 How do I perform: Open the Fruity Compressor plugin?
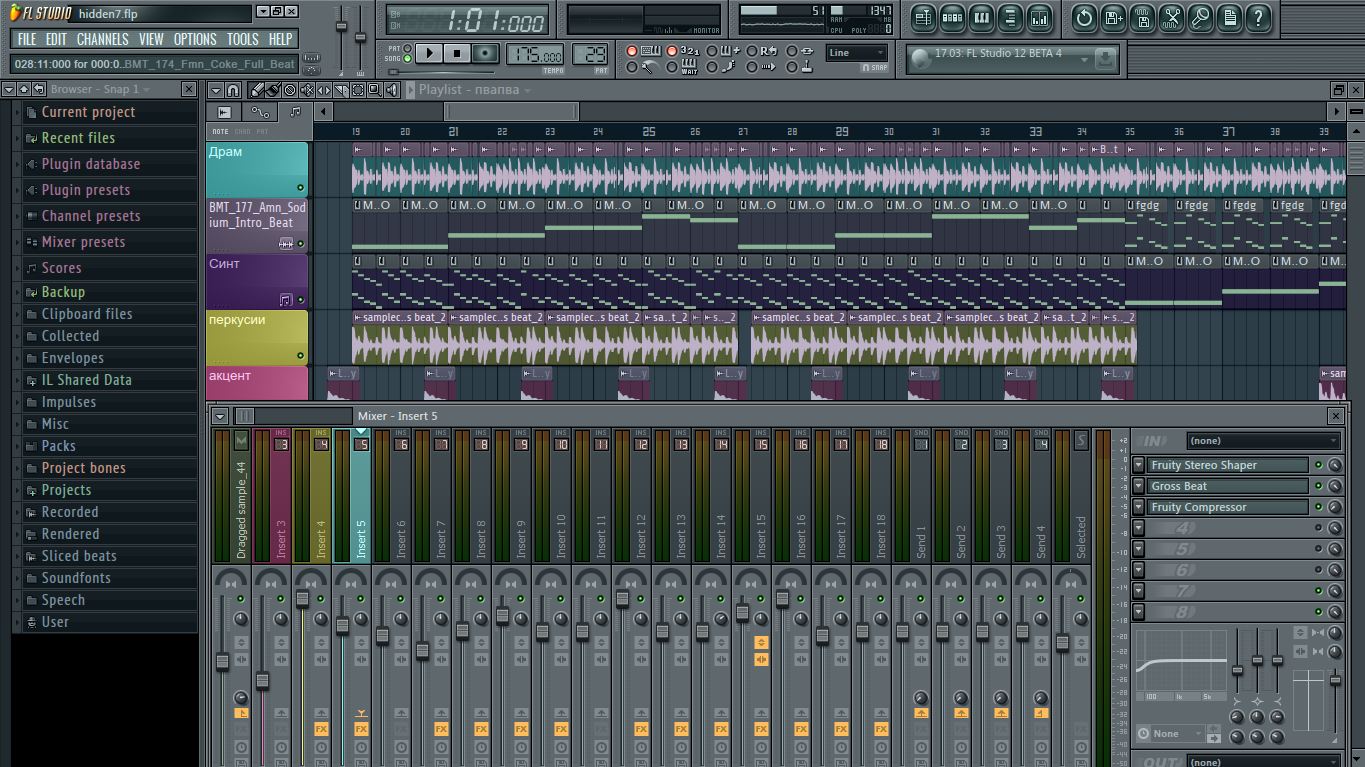point(1228,507)
